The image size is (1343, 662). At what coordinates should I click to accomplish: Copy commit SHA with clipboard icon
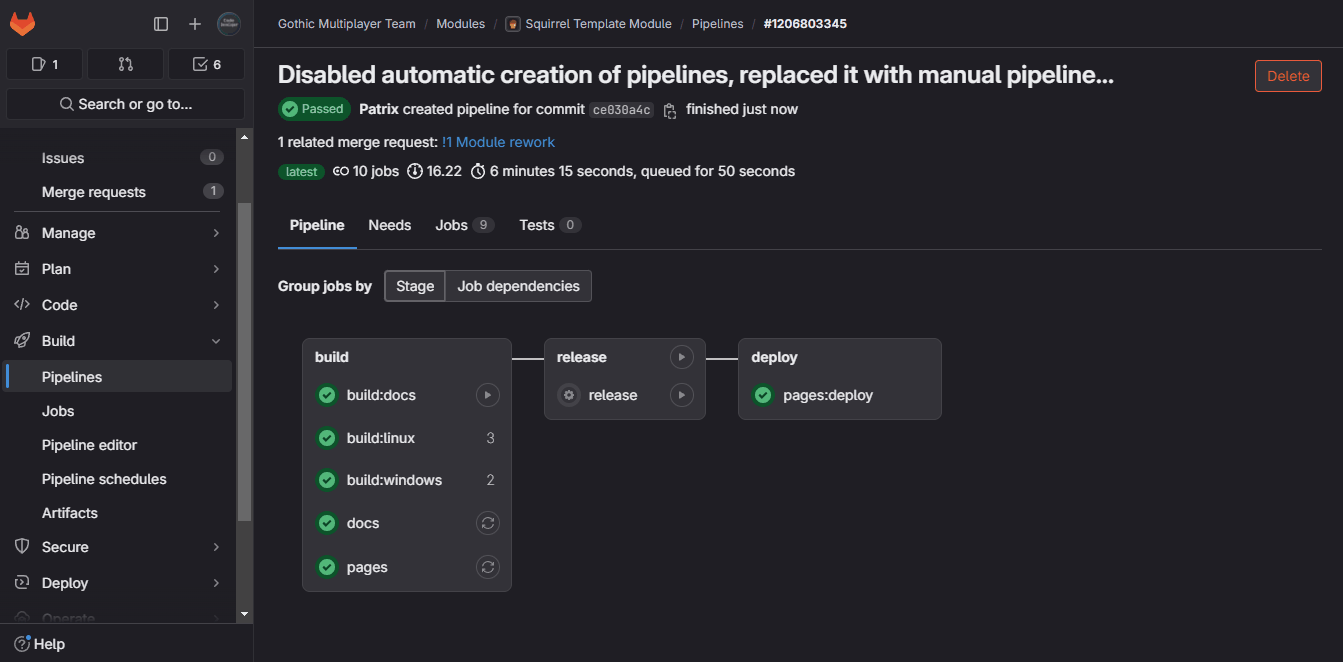click(670, 110)
